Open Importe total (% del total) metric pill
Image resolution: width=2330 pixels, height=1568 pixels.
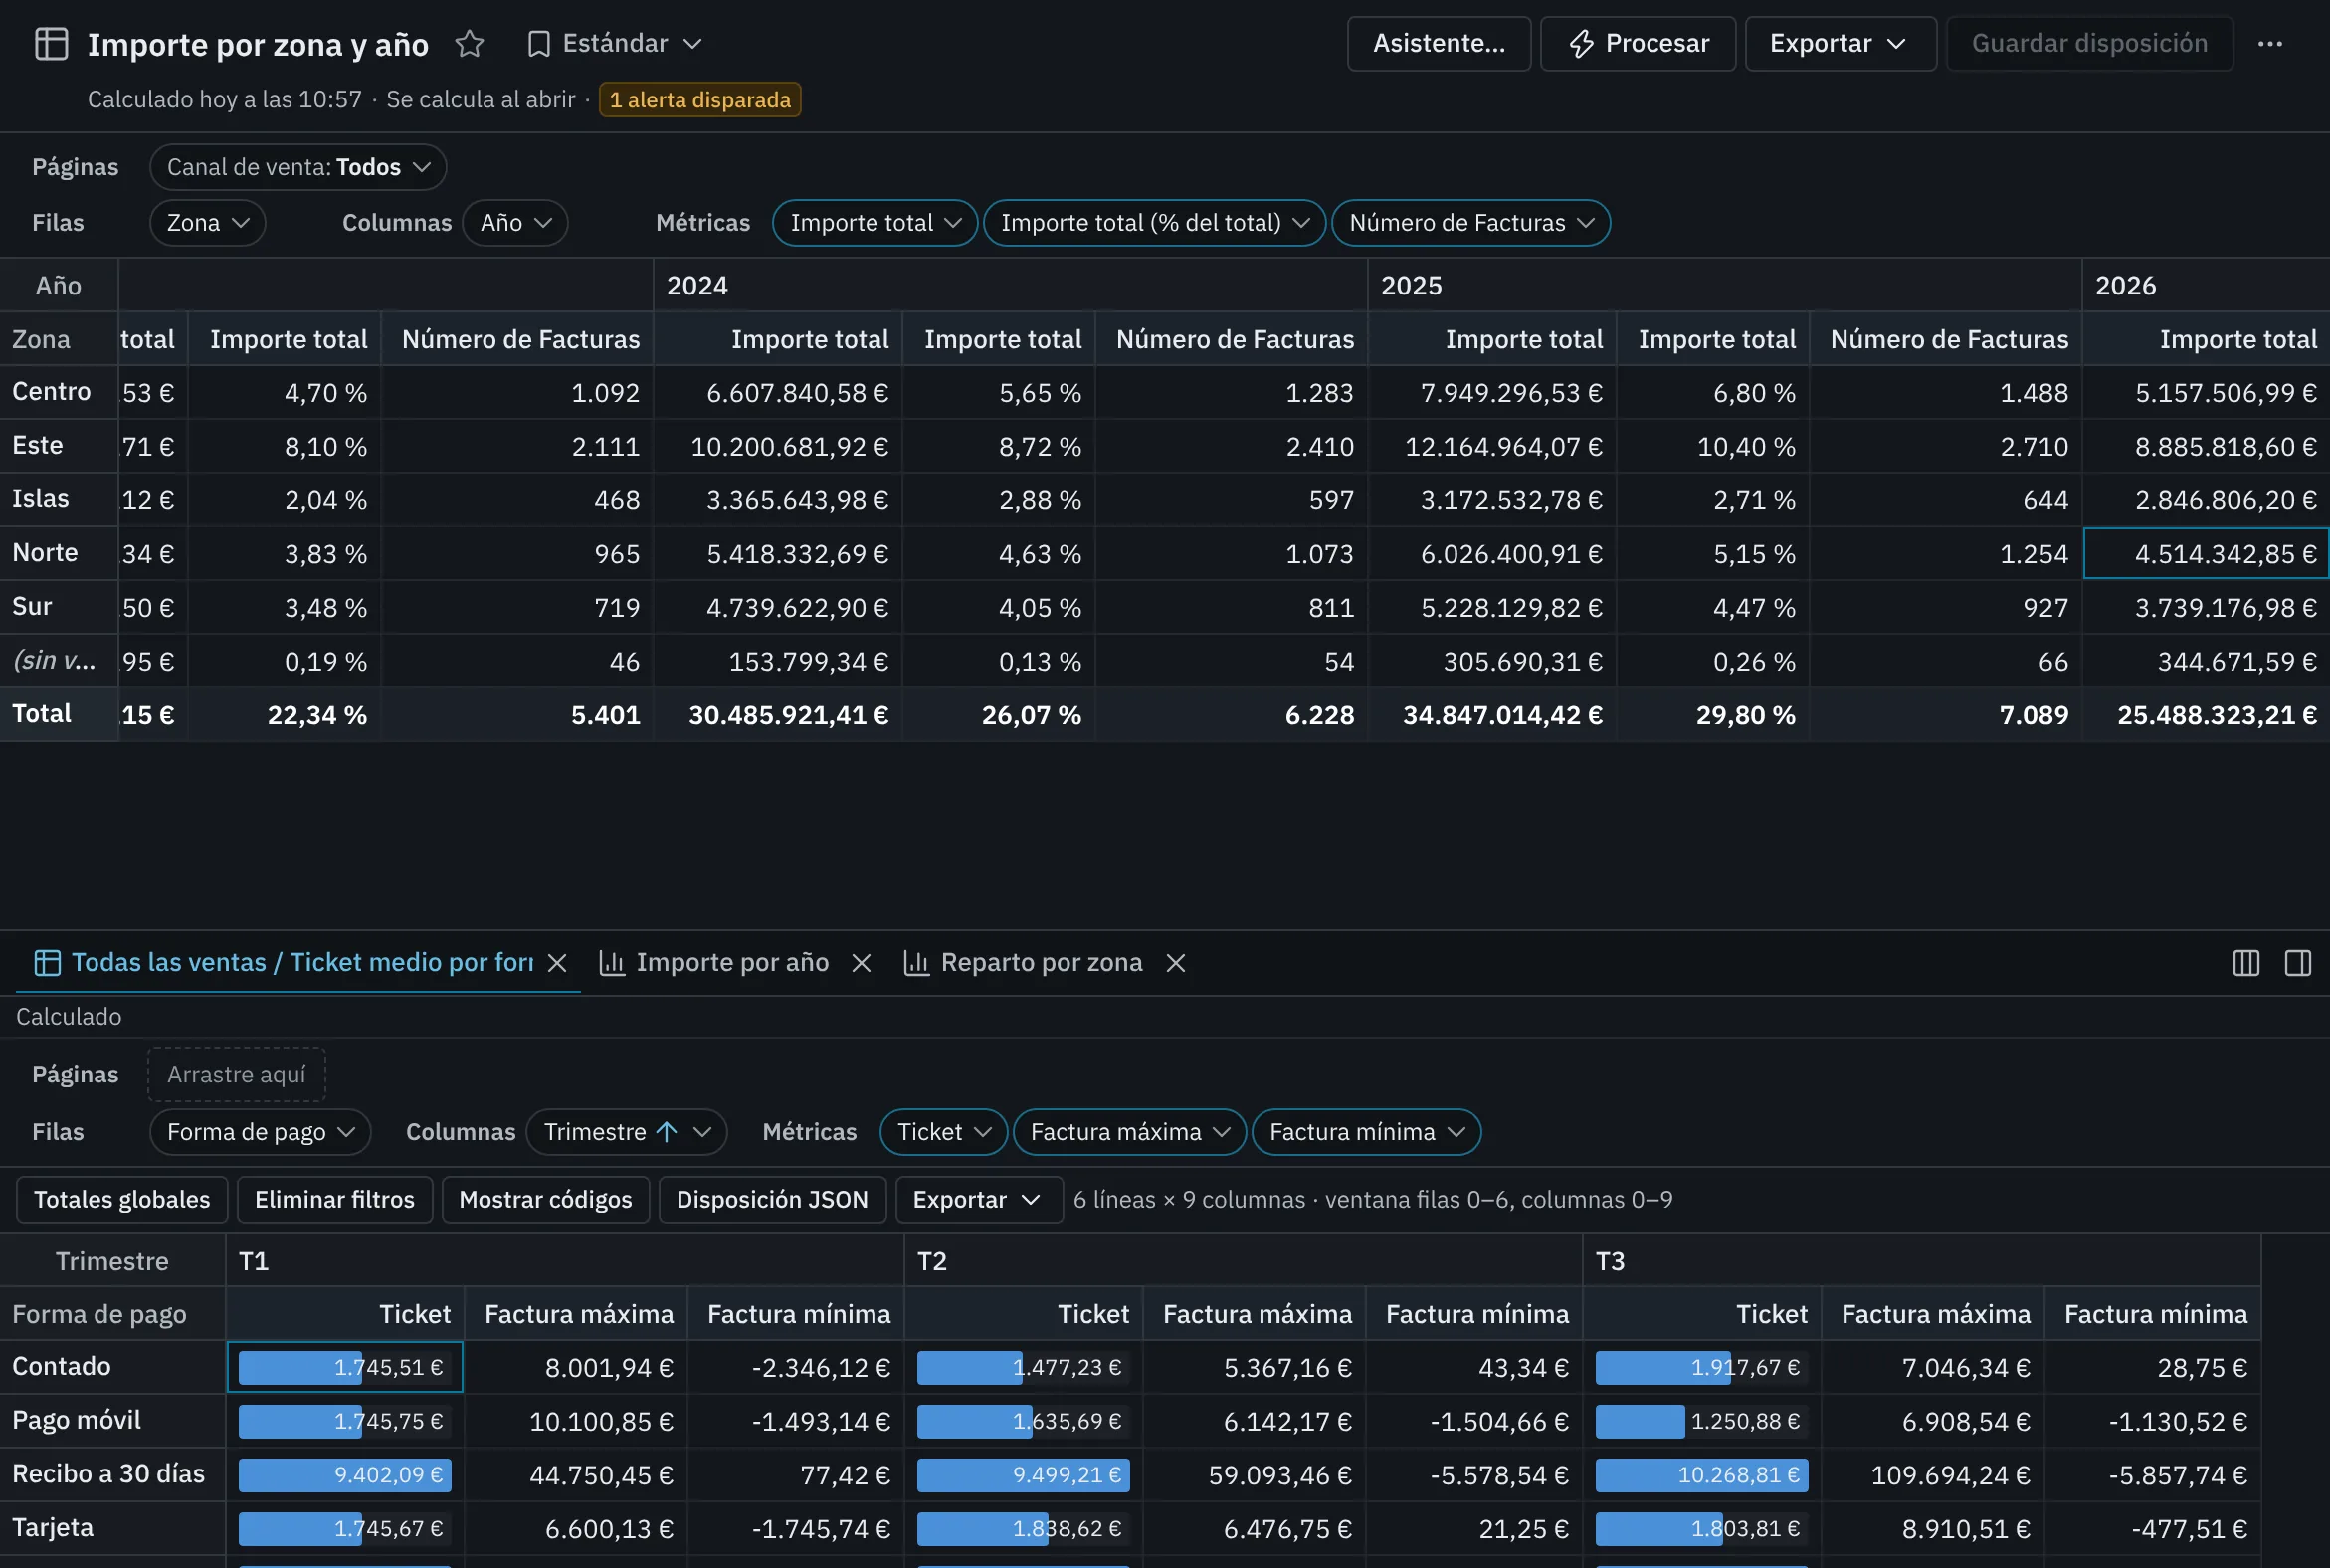1155,223
